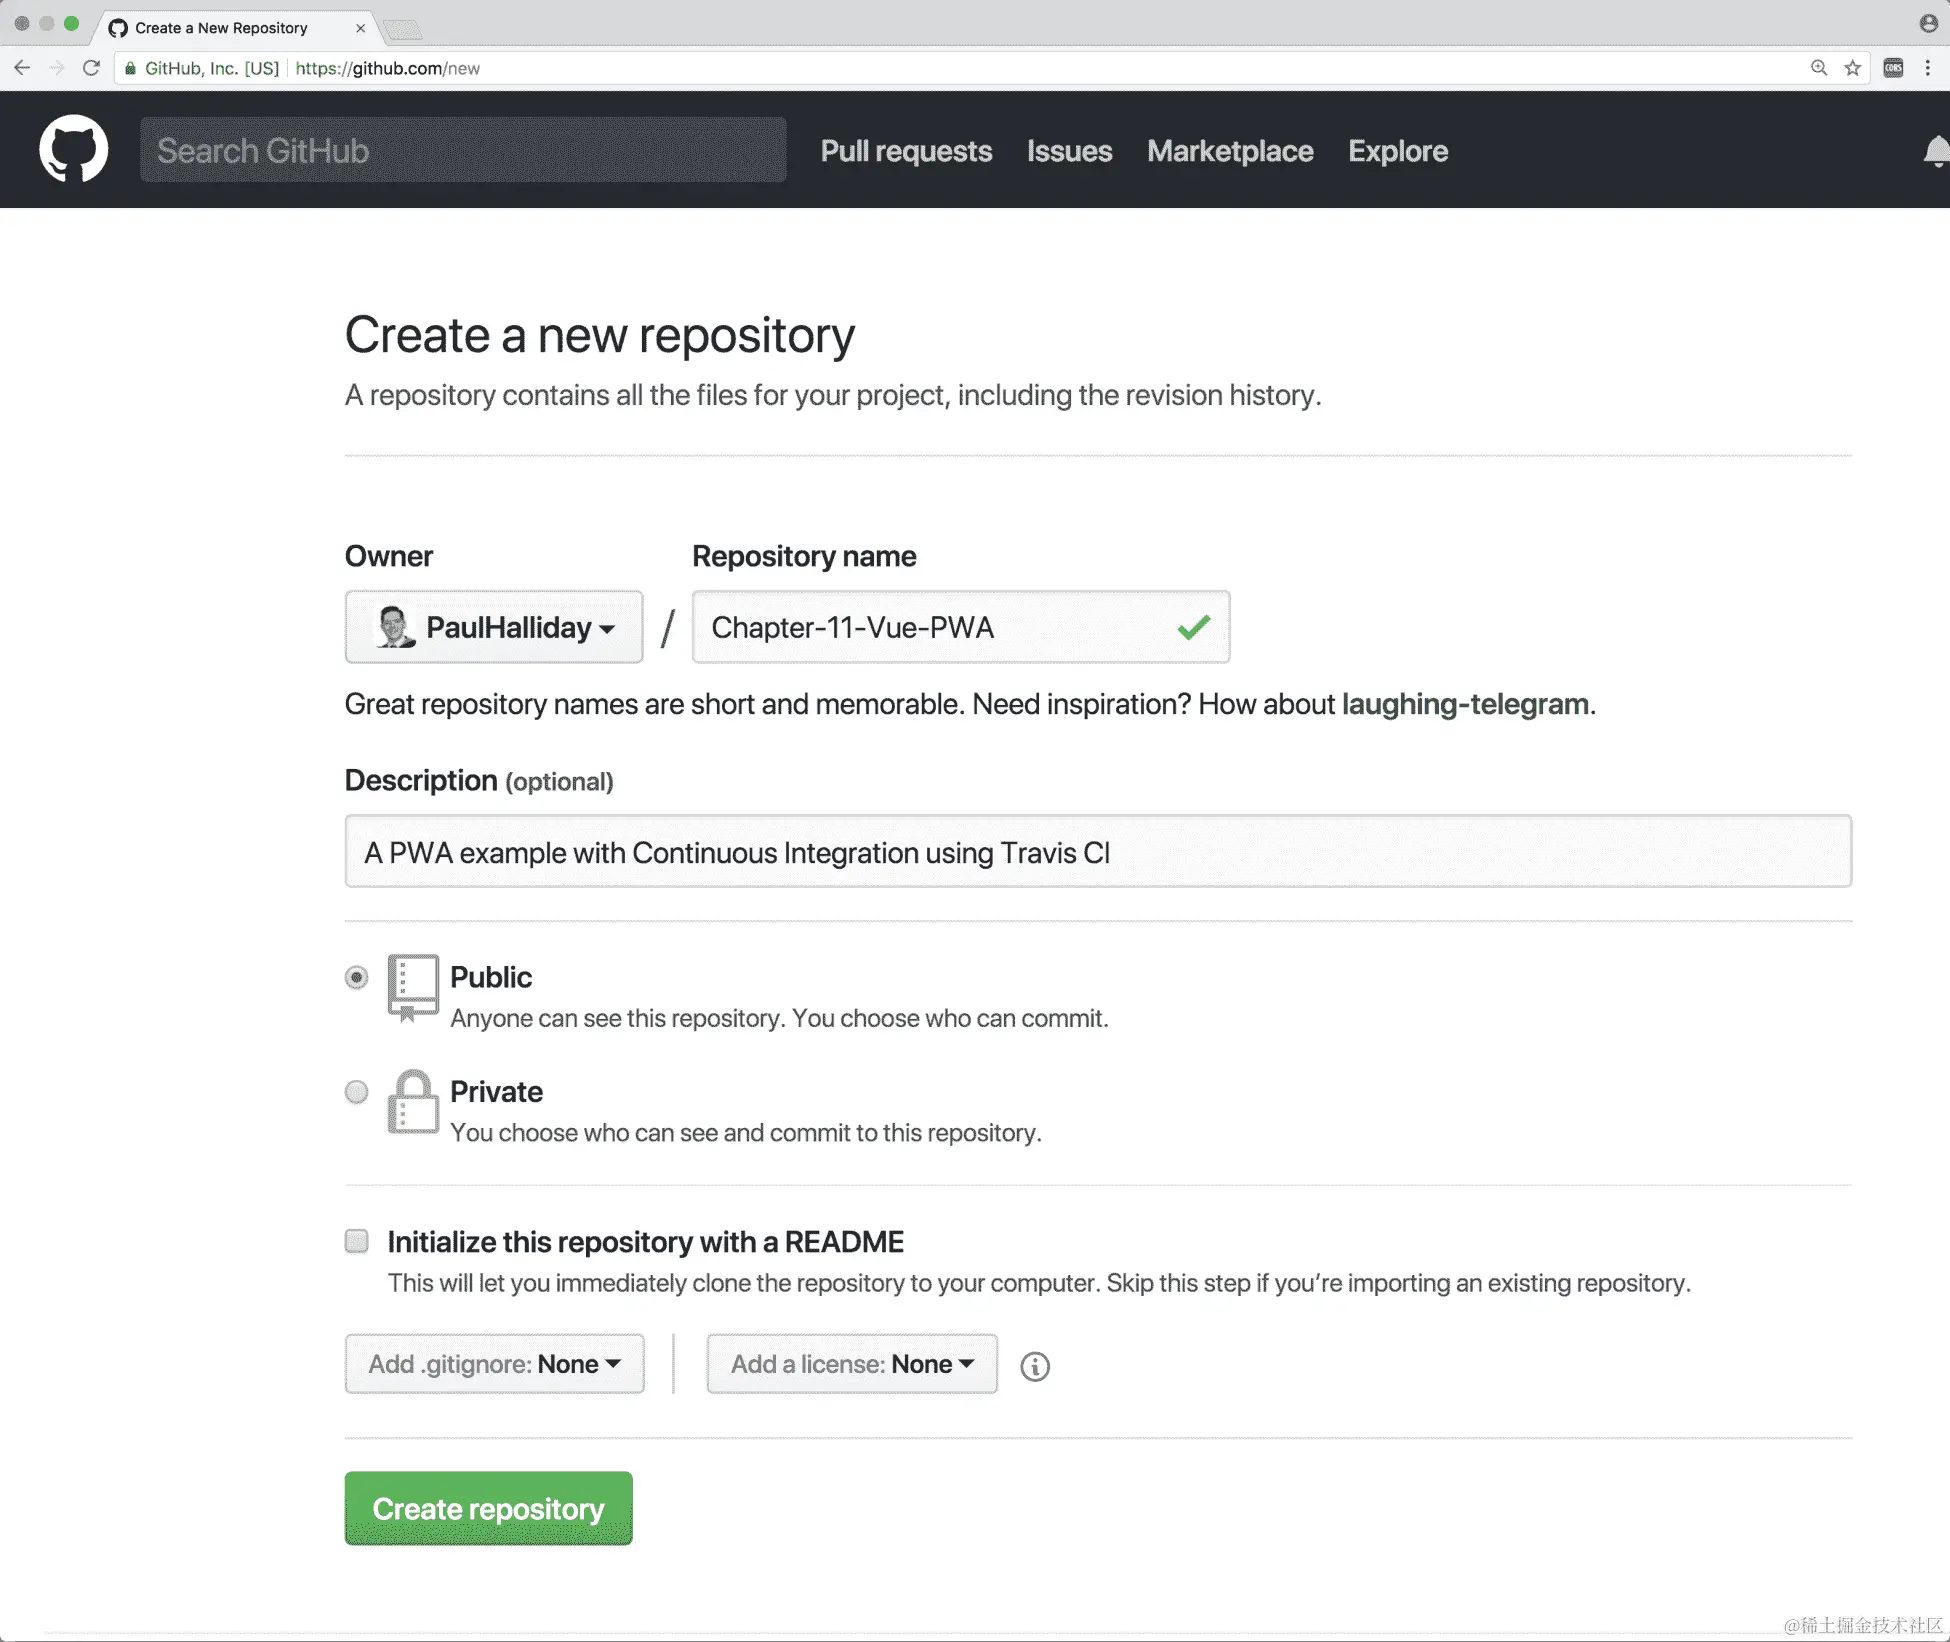Screen dimensions: 1950x1642
Task: Open the CORS extension icon
Action: click(1893, 68)
